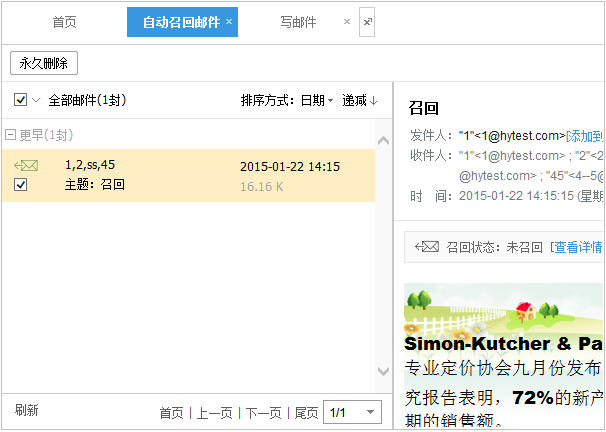This screenshot has width=606, height=432.
Task: Toggle the select-all mail checkbox
Action: tap(21, 100)
